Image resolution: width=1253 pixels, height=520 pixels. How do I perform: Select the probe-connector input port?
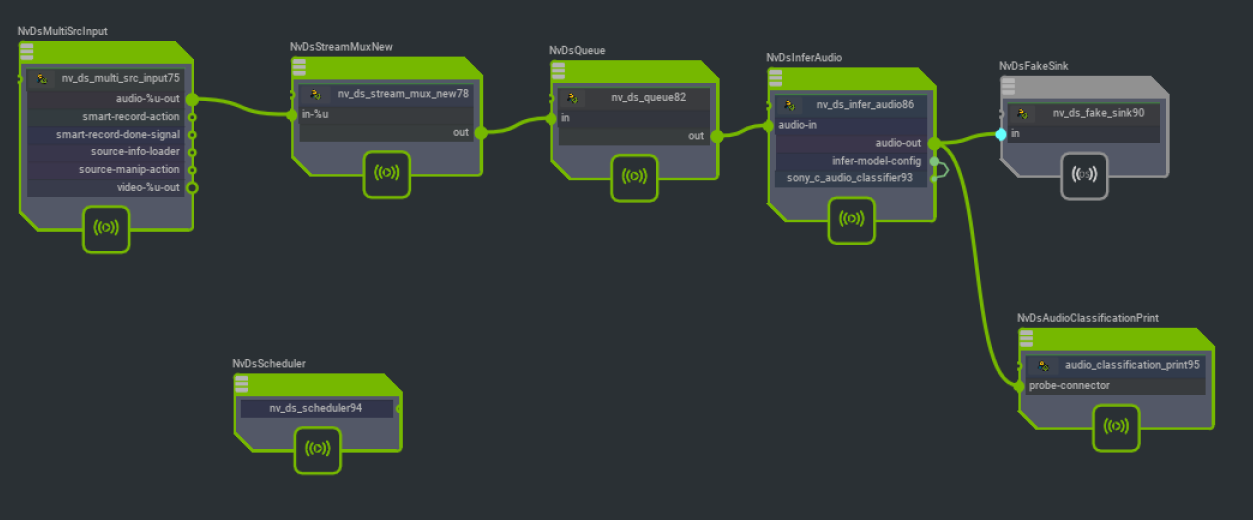pos(1019,386)
